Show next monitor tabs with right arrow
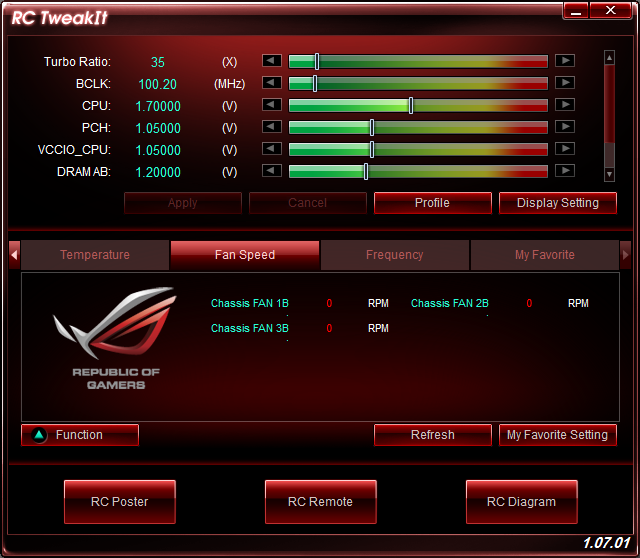The image size is (640, 558). pos(625,255)
